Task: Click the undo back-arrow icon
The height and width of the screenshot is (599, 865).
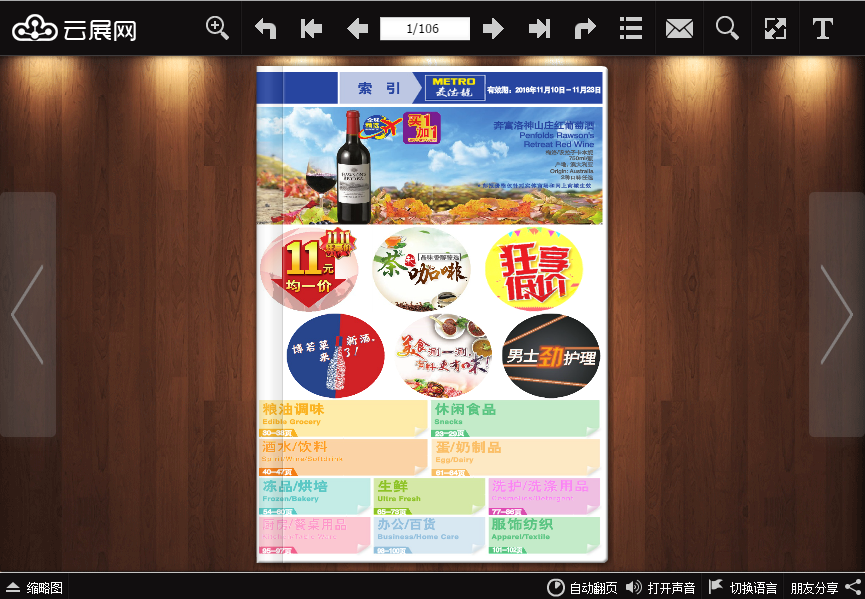Action: tap(265, 28)
